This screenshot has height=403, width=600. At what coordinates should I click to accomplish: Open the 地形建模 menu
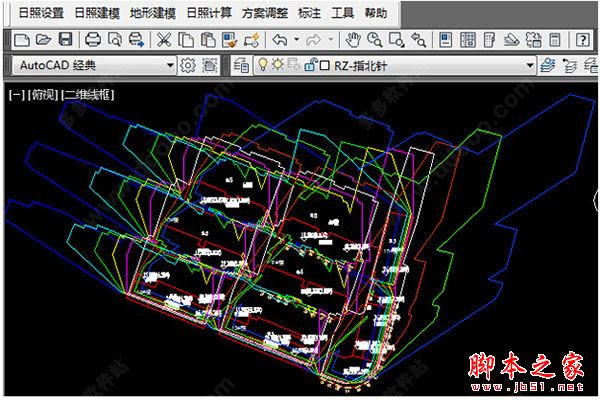pos(153,13)
